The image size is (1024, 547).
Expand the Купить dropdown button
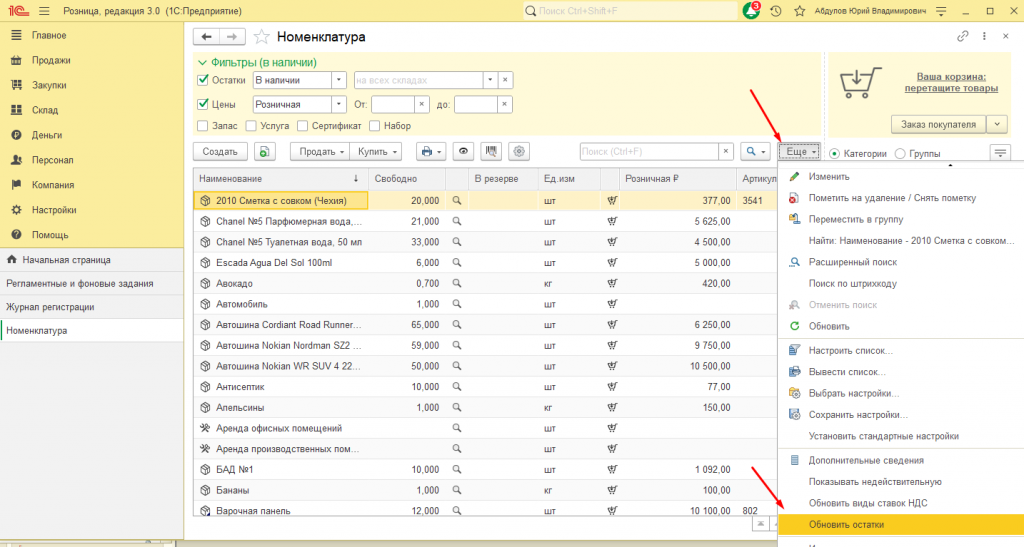click(377, 151)
